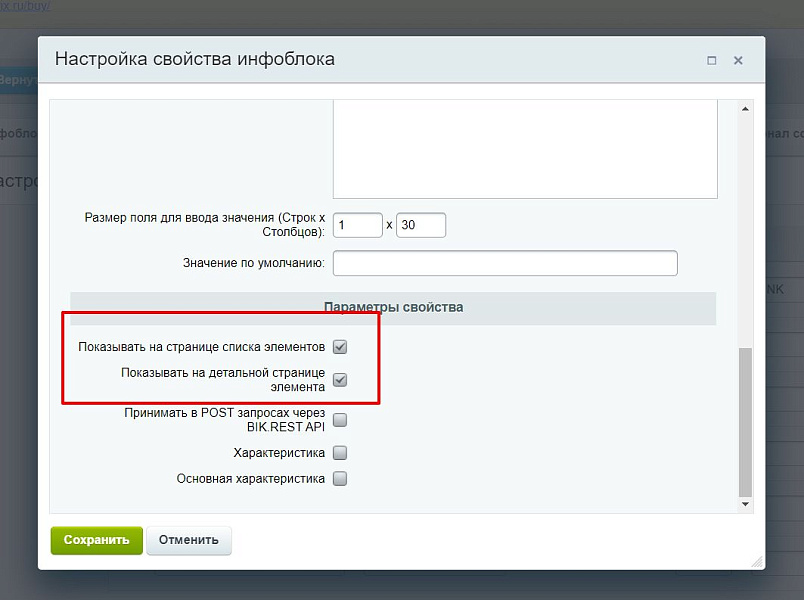Click the vertical scrollbar thumb in dialog
The image size is (804, 600).
[x=745, y=422]
